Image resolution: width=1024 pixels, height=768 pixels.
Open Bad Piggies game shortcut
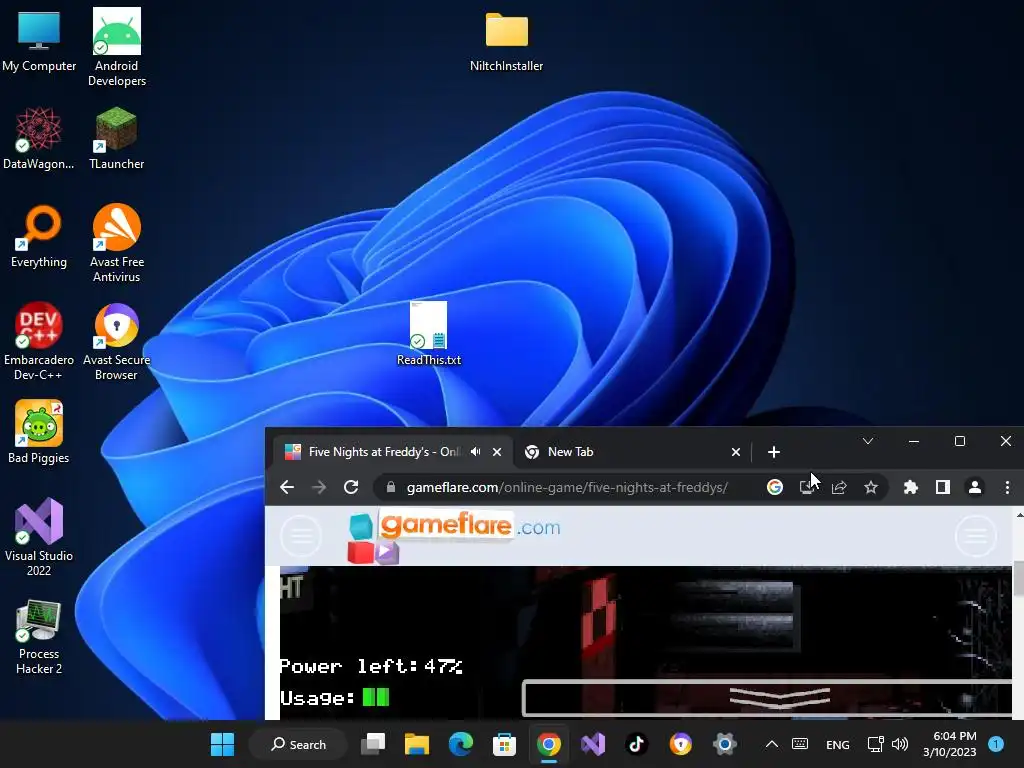point(39,432)
